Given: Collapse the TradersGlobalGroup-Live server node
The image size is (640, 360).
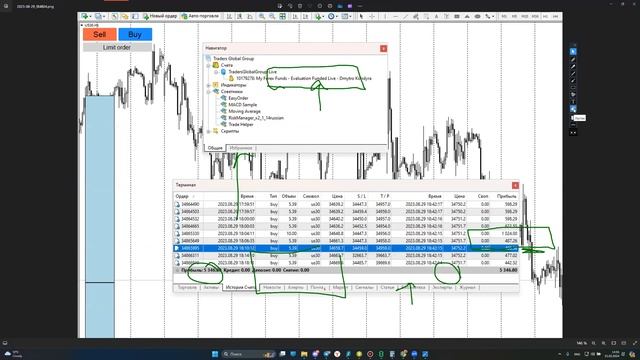Looking at the screenshot, I should point(216,72).
